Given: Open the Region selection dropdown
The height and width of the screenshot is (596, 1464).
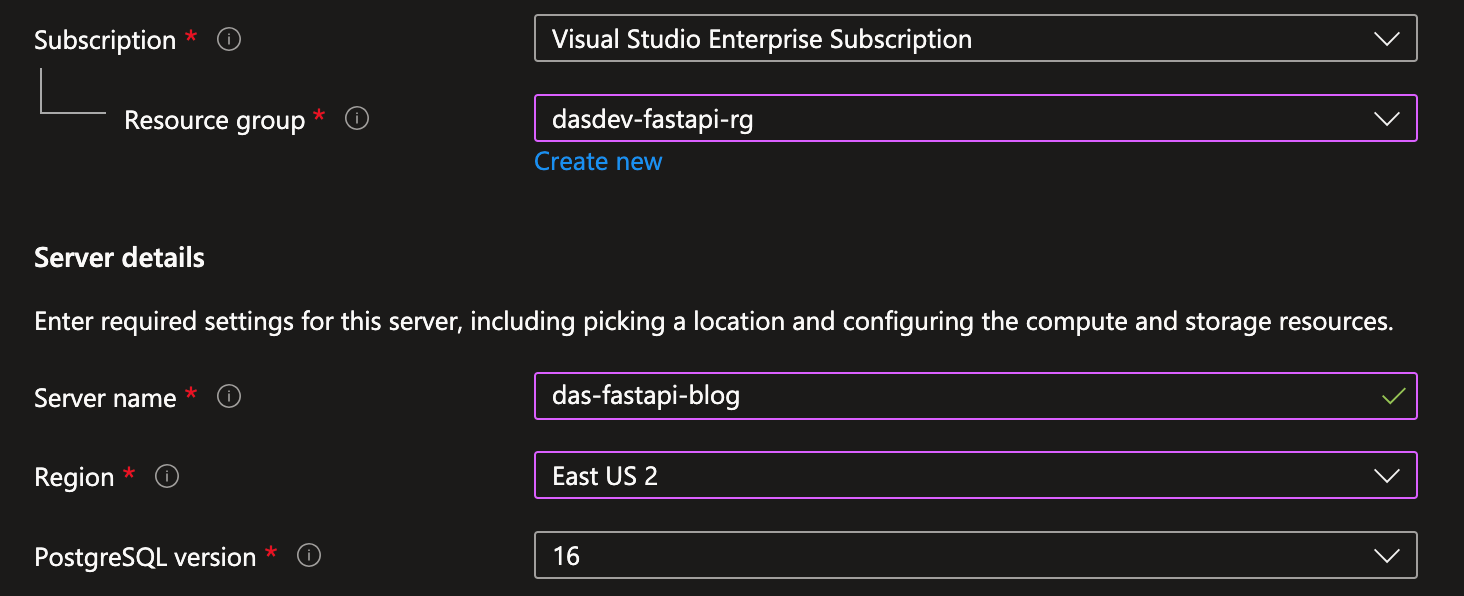Looking at the screenshot, I should point(975,475).
